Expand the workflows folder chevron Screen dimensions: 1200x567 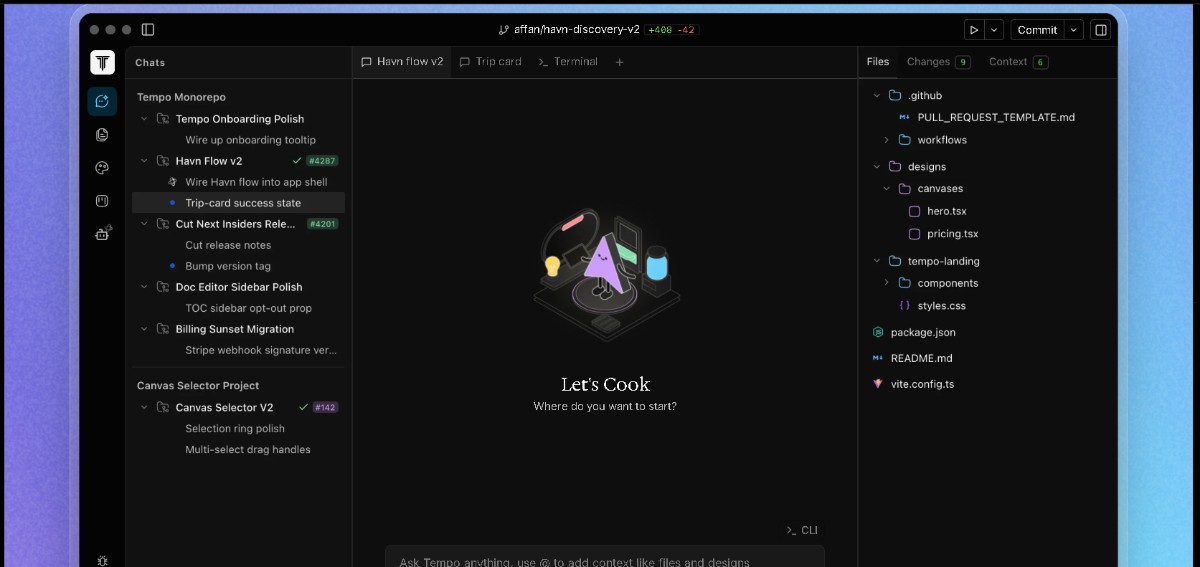point(886,140)
